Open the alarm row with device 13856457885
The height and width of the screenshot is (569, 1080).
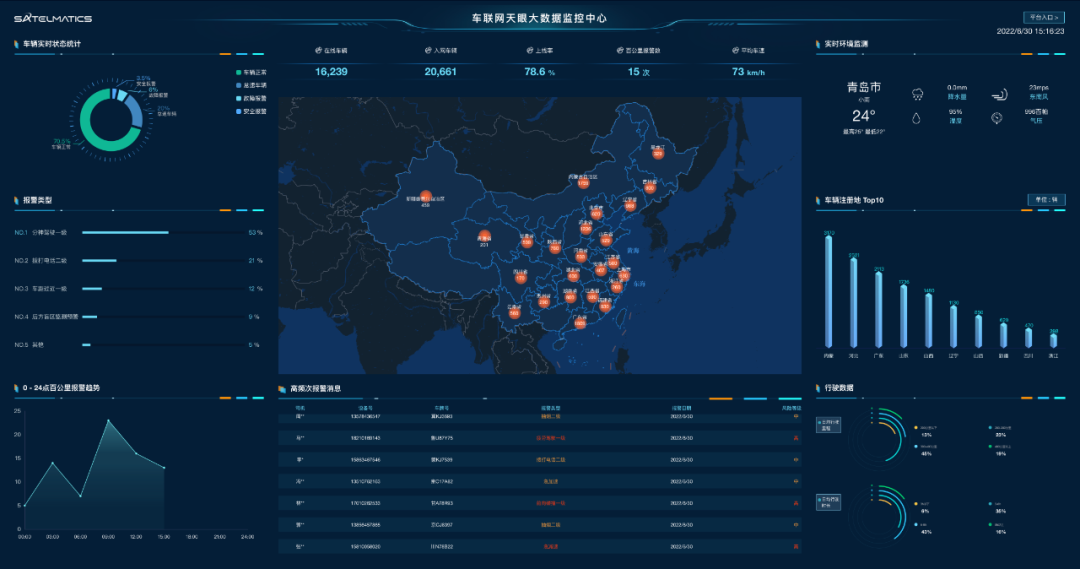point(539,525)
